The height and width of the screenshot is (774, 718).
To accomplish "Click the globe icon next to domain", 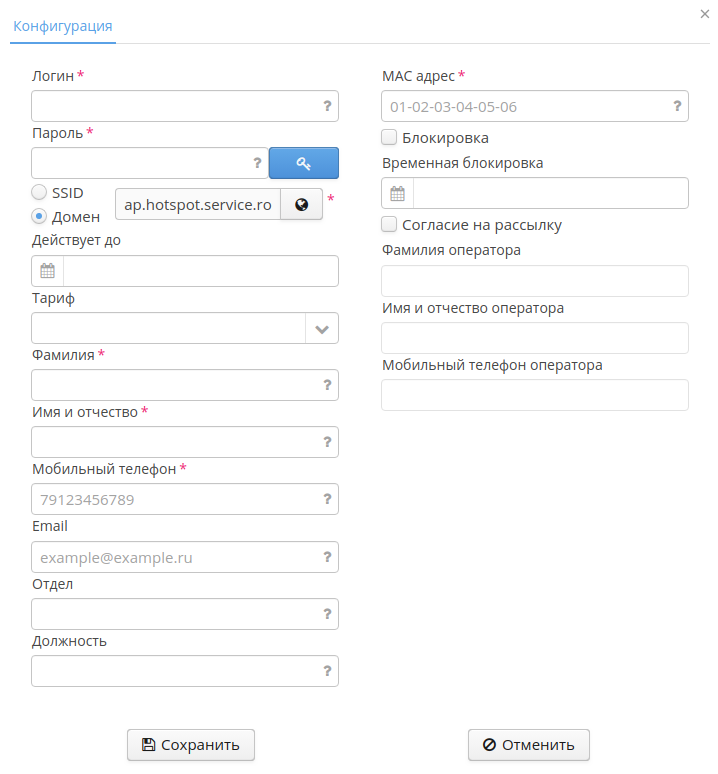I will click(x=301, y=204).
